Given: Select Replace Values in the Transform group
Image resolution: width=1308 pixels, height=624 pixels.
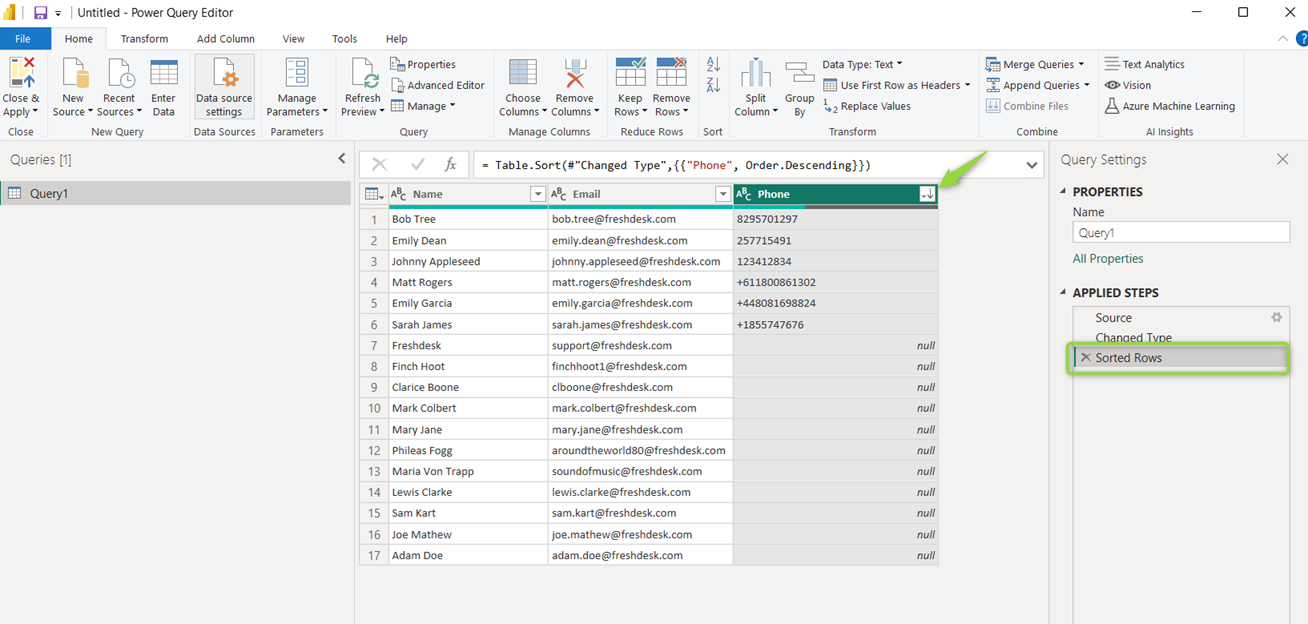Looking at the screenshot, I should [866, 106].
